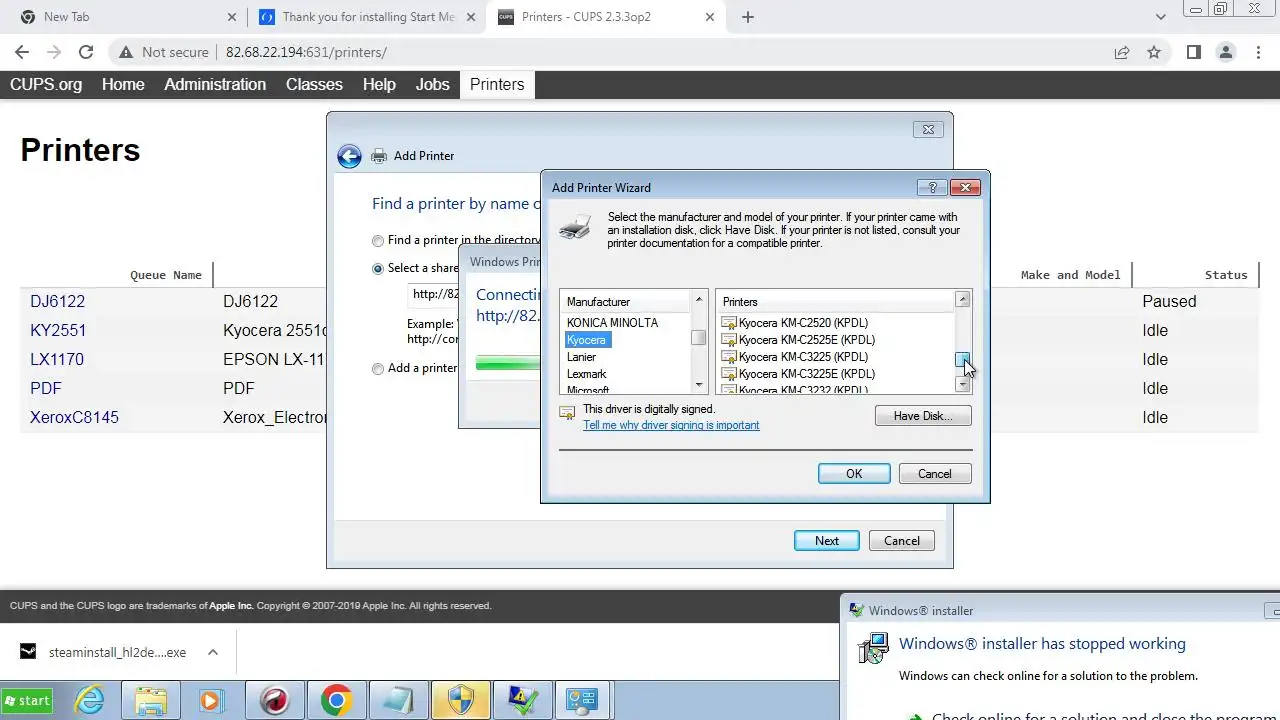Open the XeroxC8145 printer queue link

pos(74,417)
